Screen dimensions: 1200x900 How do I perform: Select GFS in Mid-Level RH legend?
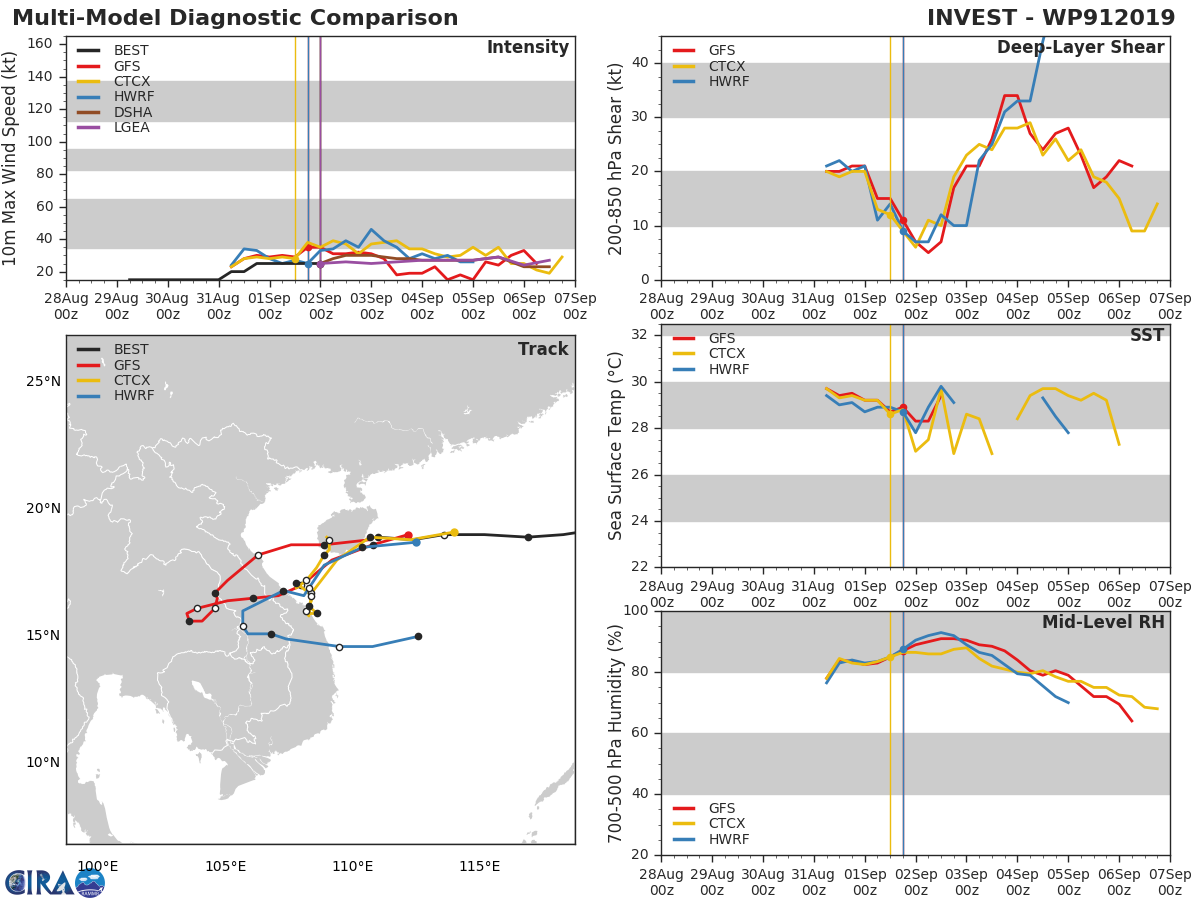tap(706, 808)
